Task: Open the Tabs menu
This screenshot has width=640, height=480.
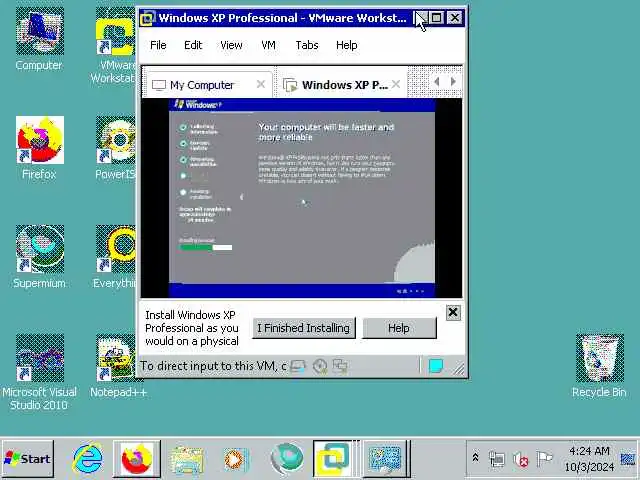Action: 307,45
